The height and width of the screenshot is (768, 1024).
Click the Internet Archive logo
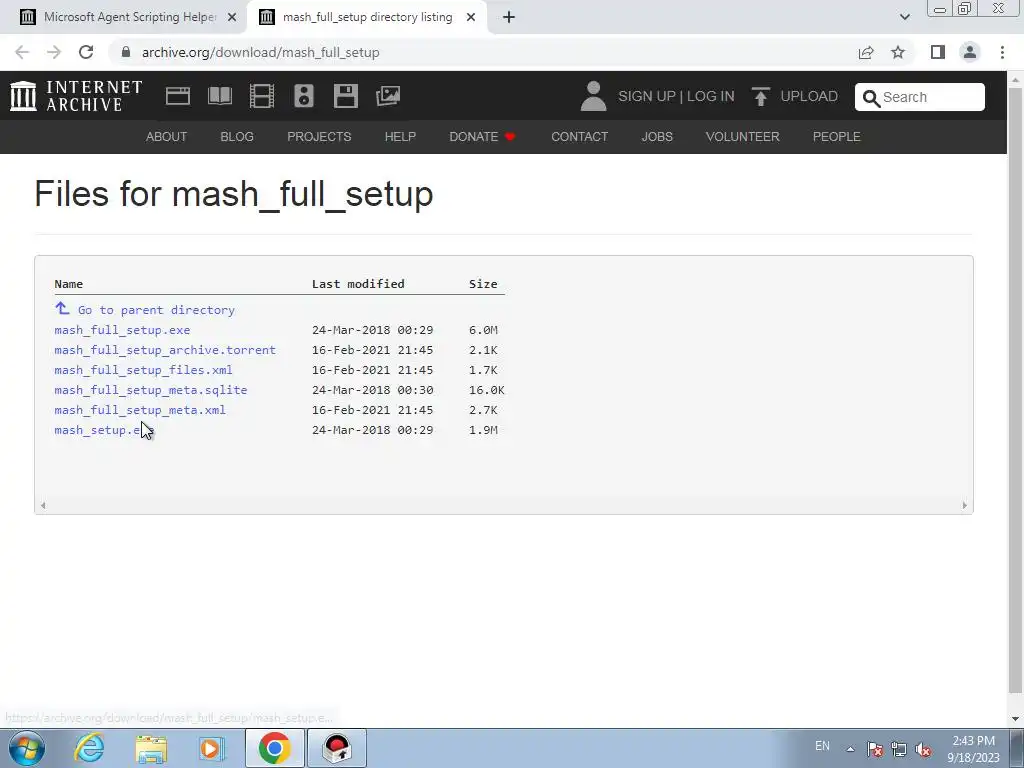pos(76,96)
